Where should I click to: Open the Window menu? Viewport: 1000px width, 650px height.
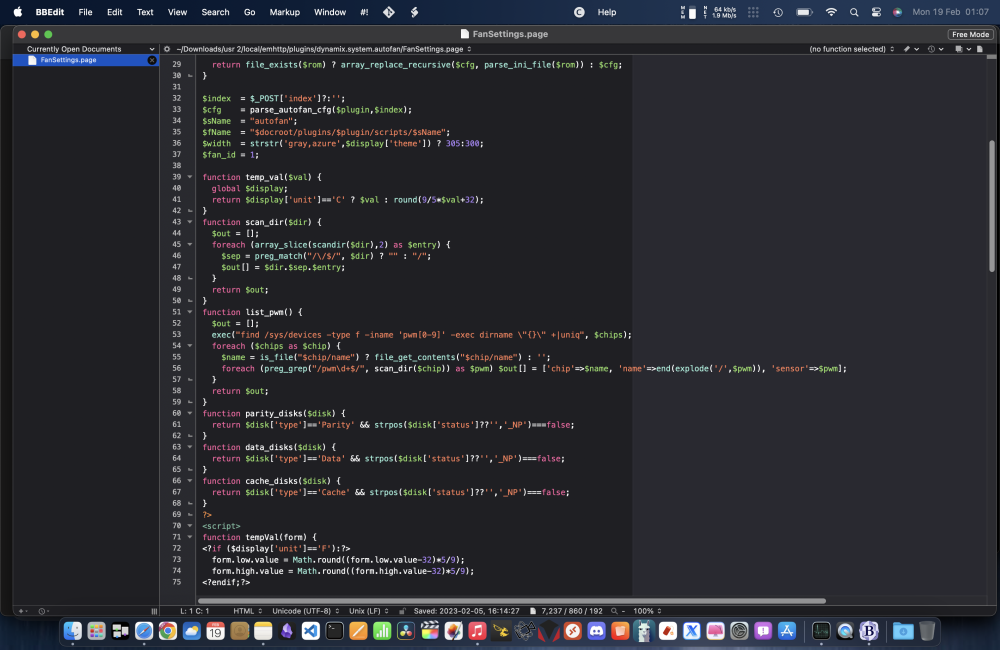(x=330, y=12)
